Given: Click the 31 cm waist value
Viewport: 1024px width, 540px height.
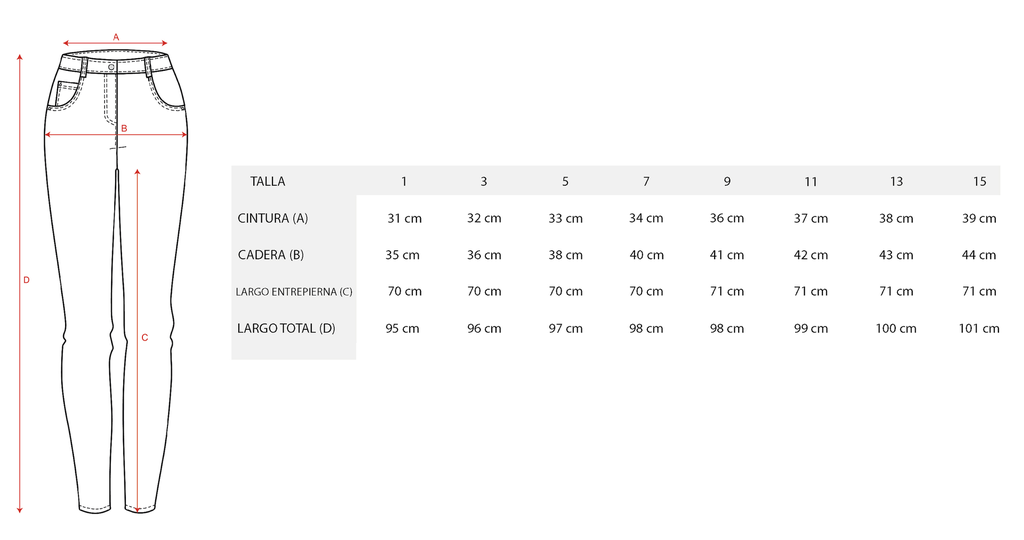Looking at the screenshot, I should (x=404, y=218).
